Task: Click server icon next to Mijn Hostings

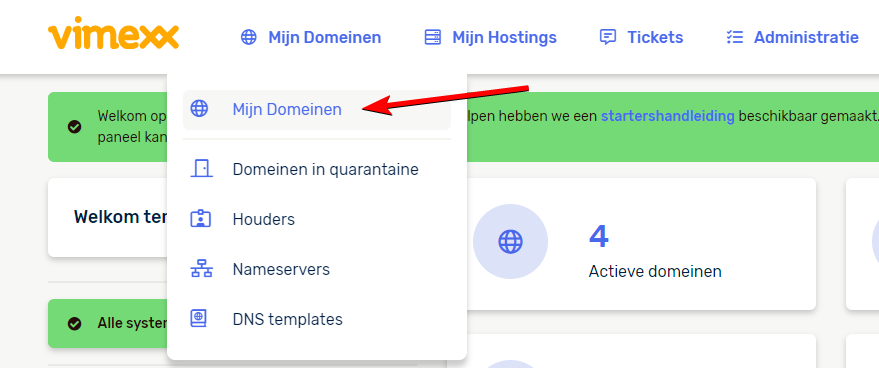Action: click(x=432, y=38)
